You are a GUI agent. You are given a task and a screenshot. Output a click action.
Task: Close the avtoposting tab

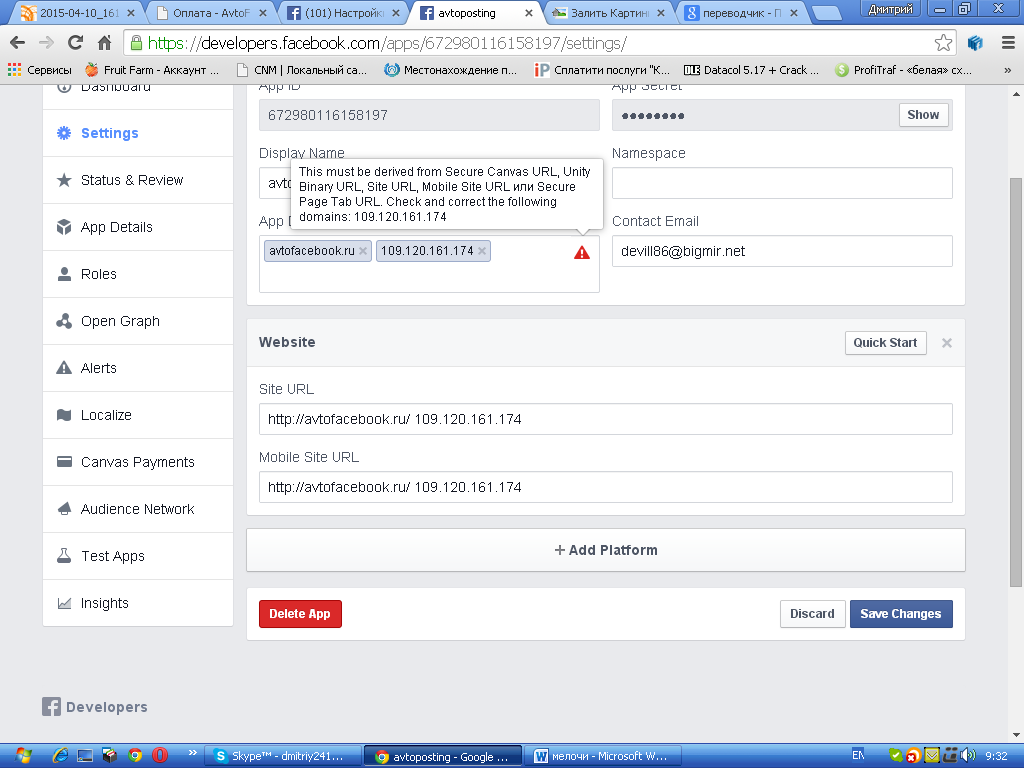(528, 13)
